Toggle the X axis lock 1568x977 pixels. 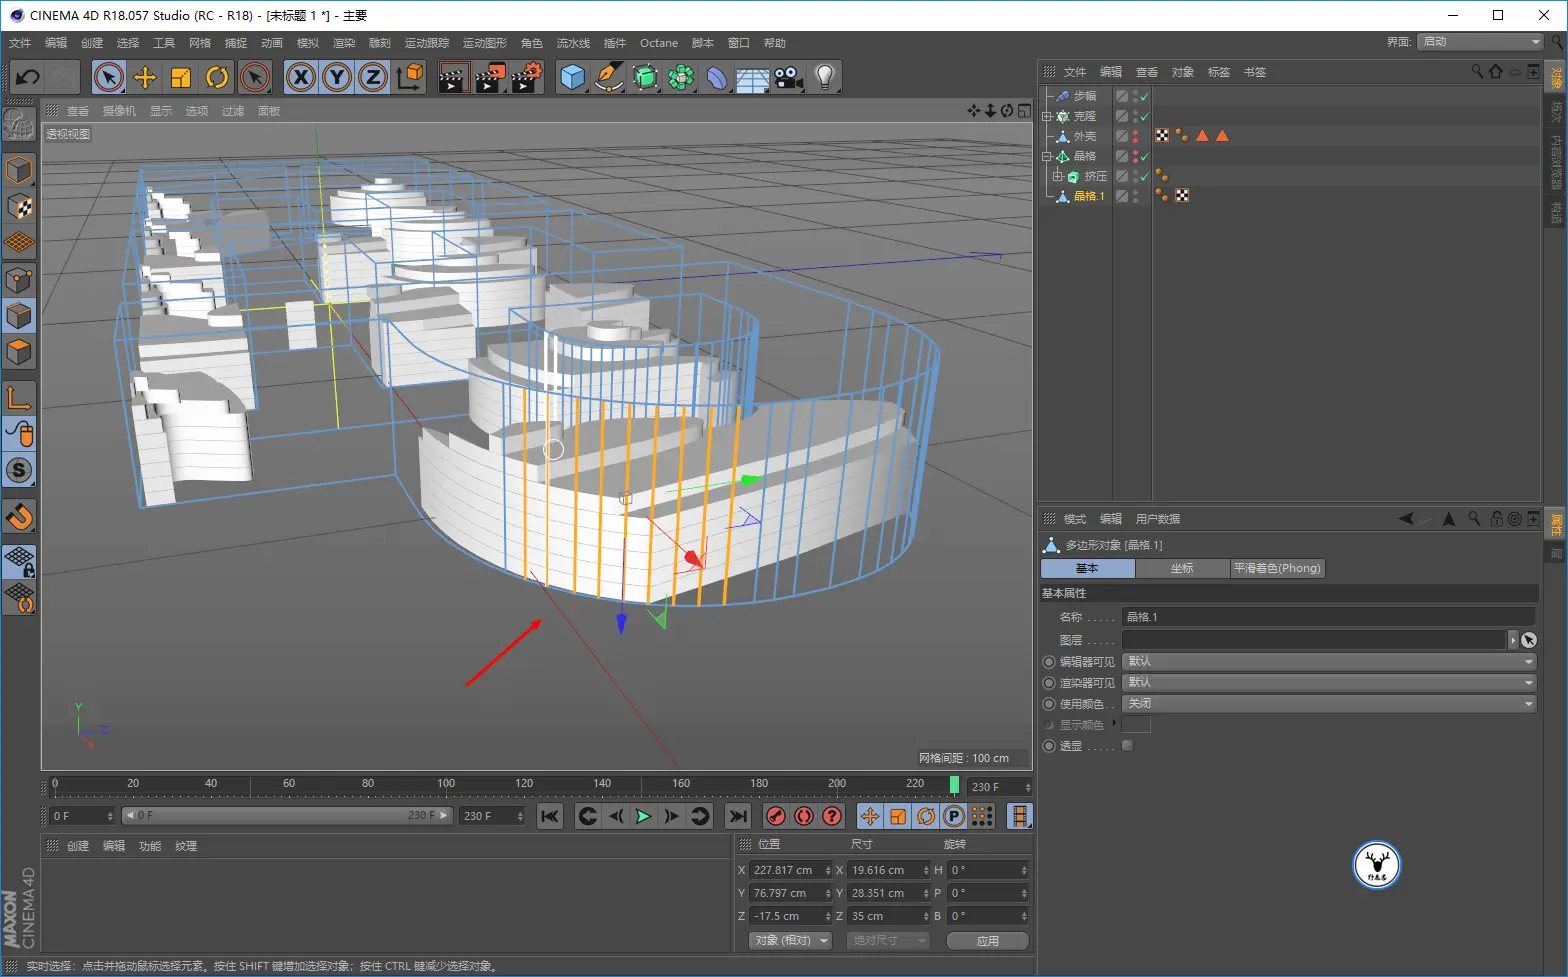point(300,77)
